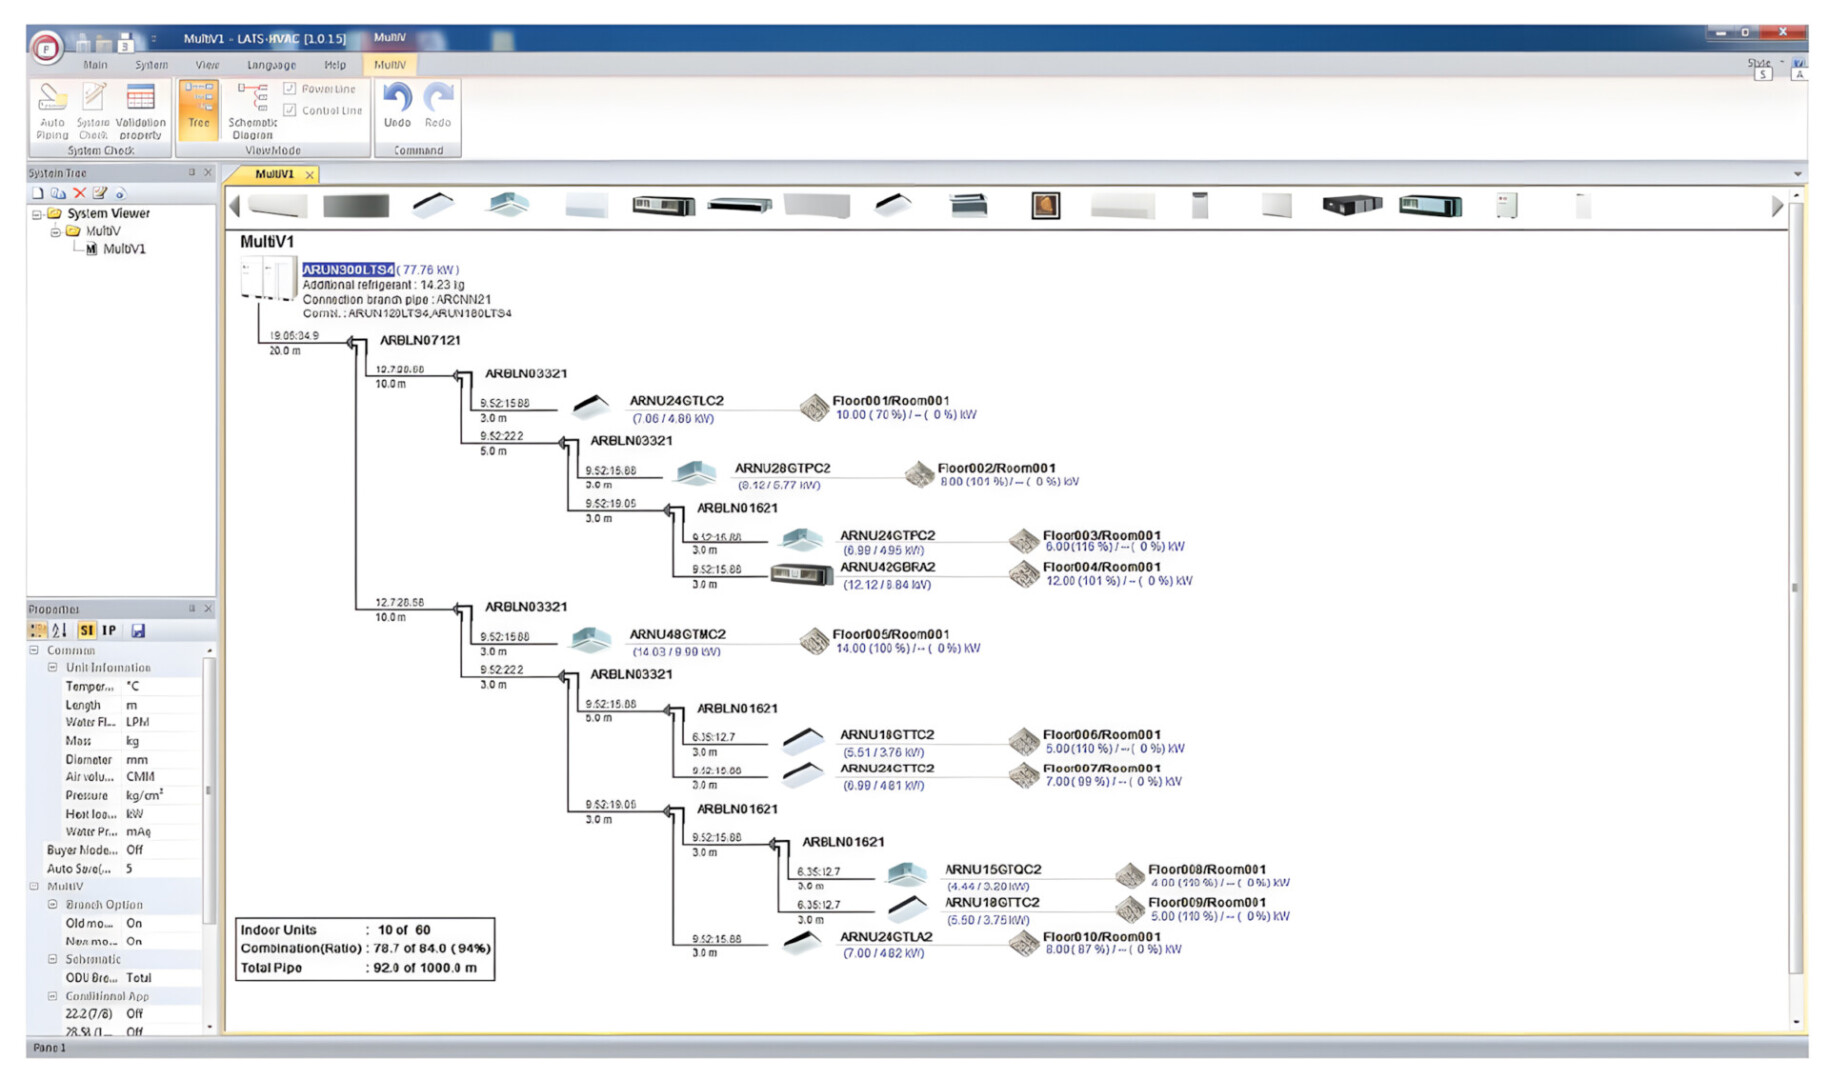This screenshot has width=1829, height=1080.
Task: Toggle the Control Line checkbox
Action: [290, 110]
